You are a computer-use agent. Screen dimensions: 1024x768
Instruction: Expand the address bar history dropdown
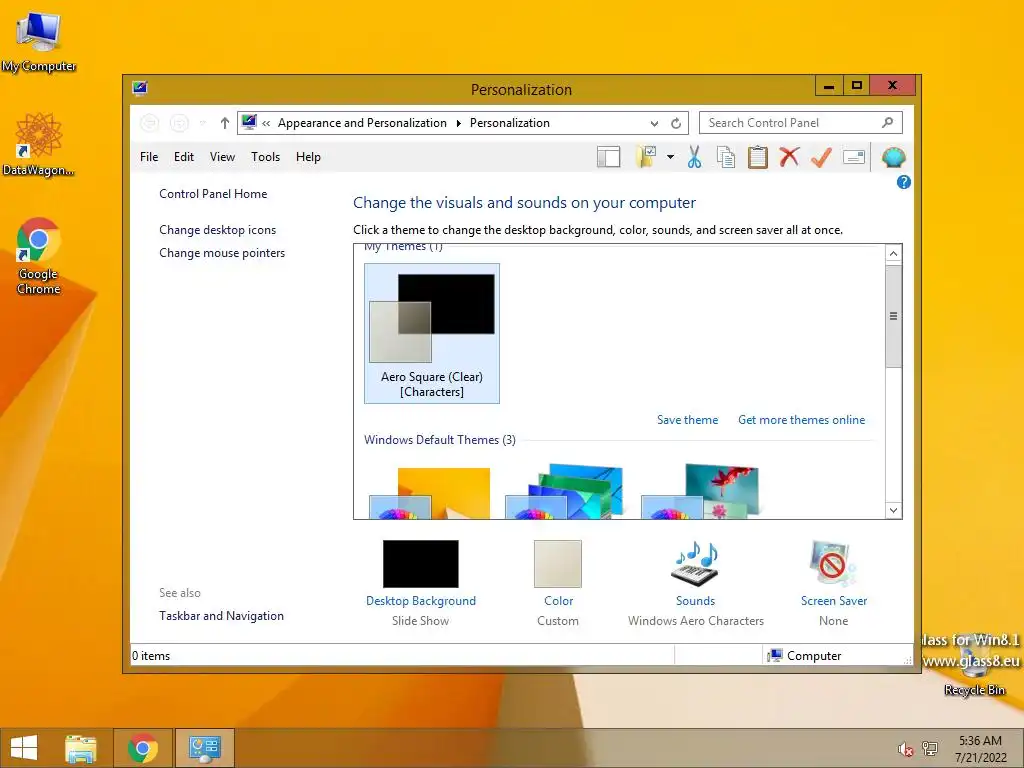point(654,123)
